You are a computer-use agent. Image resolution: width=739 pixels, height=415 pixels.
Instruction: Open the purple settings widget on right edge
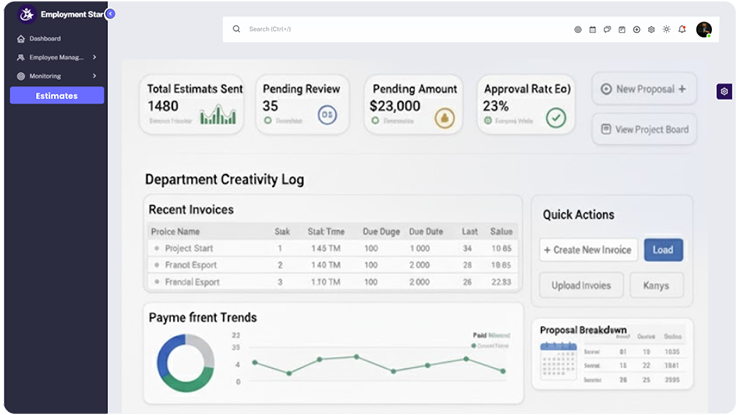[725, 91]
